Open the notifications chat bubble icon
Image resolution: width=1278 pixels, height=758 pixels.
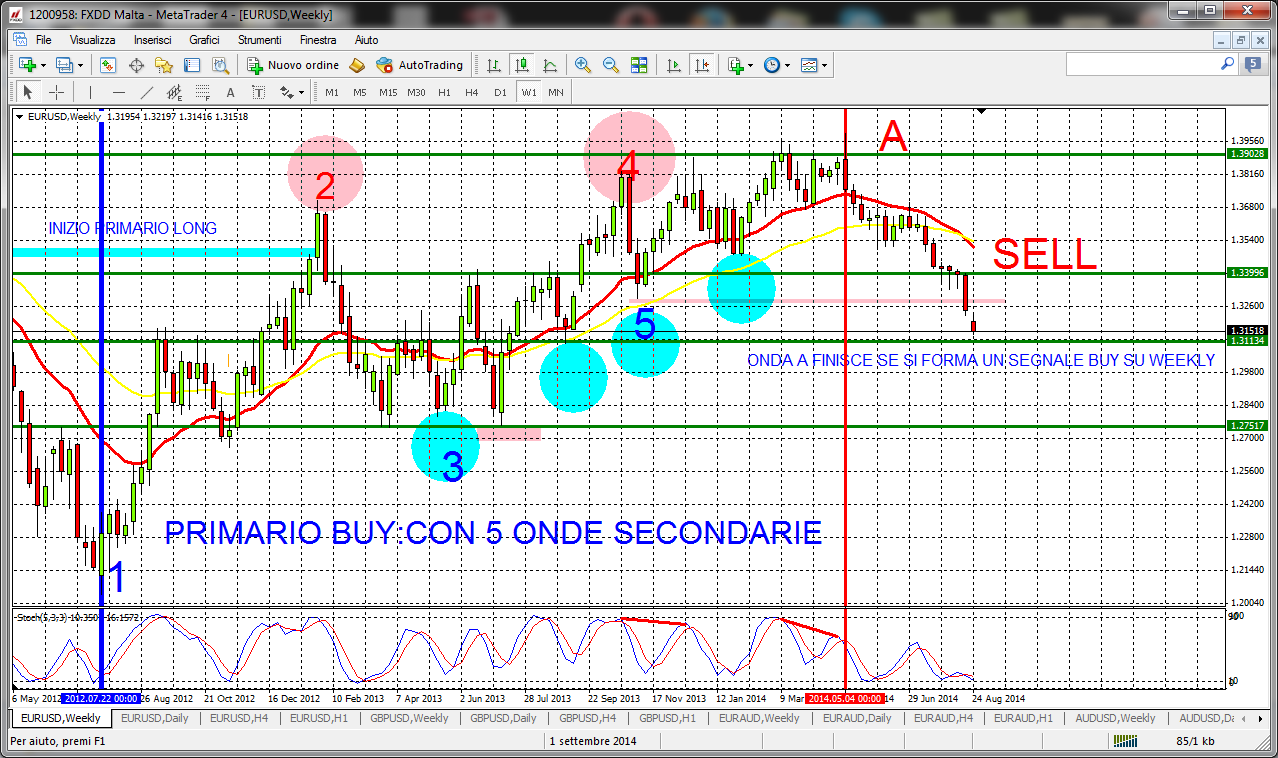(x=1252, y=65)
